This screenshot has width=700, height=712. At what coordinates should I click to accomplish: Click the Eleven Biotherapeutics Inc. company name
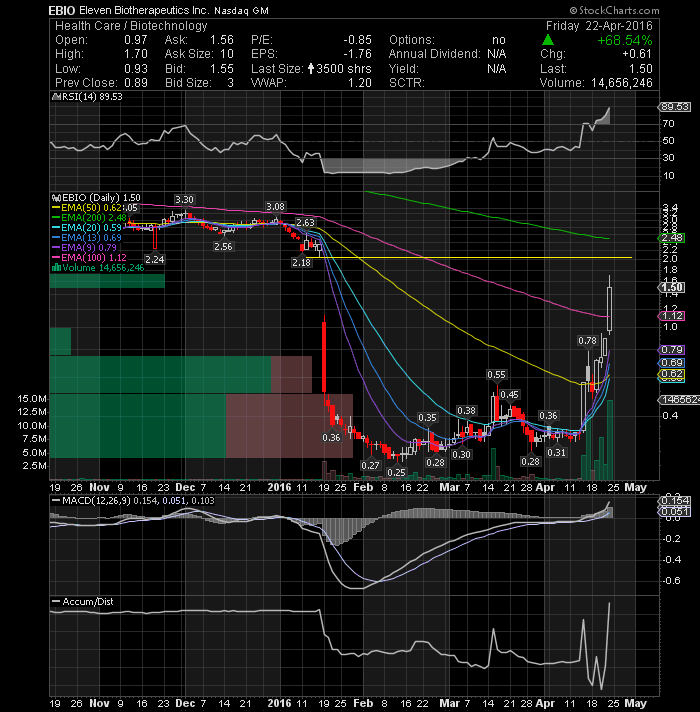click(x=144, y=10)
